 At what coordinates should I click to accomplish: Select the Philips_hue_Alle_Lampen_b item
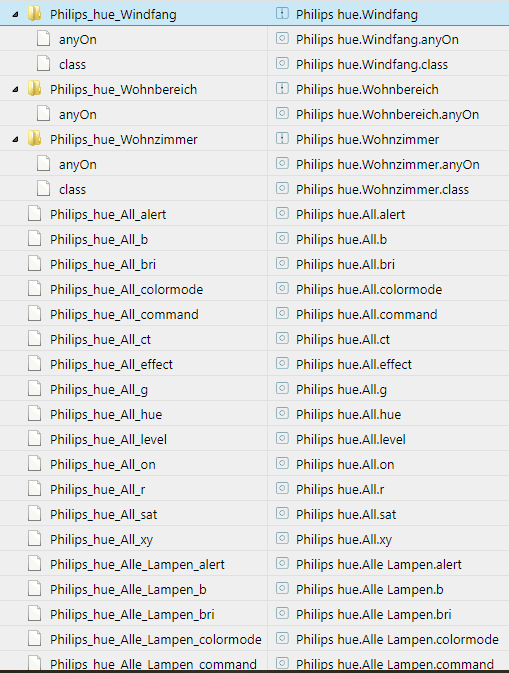(x=128, y=590)
